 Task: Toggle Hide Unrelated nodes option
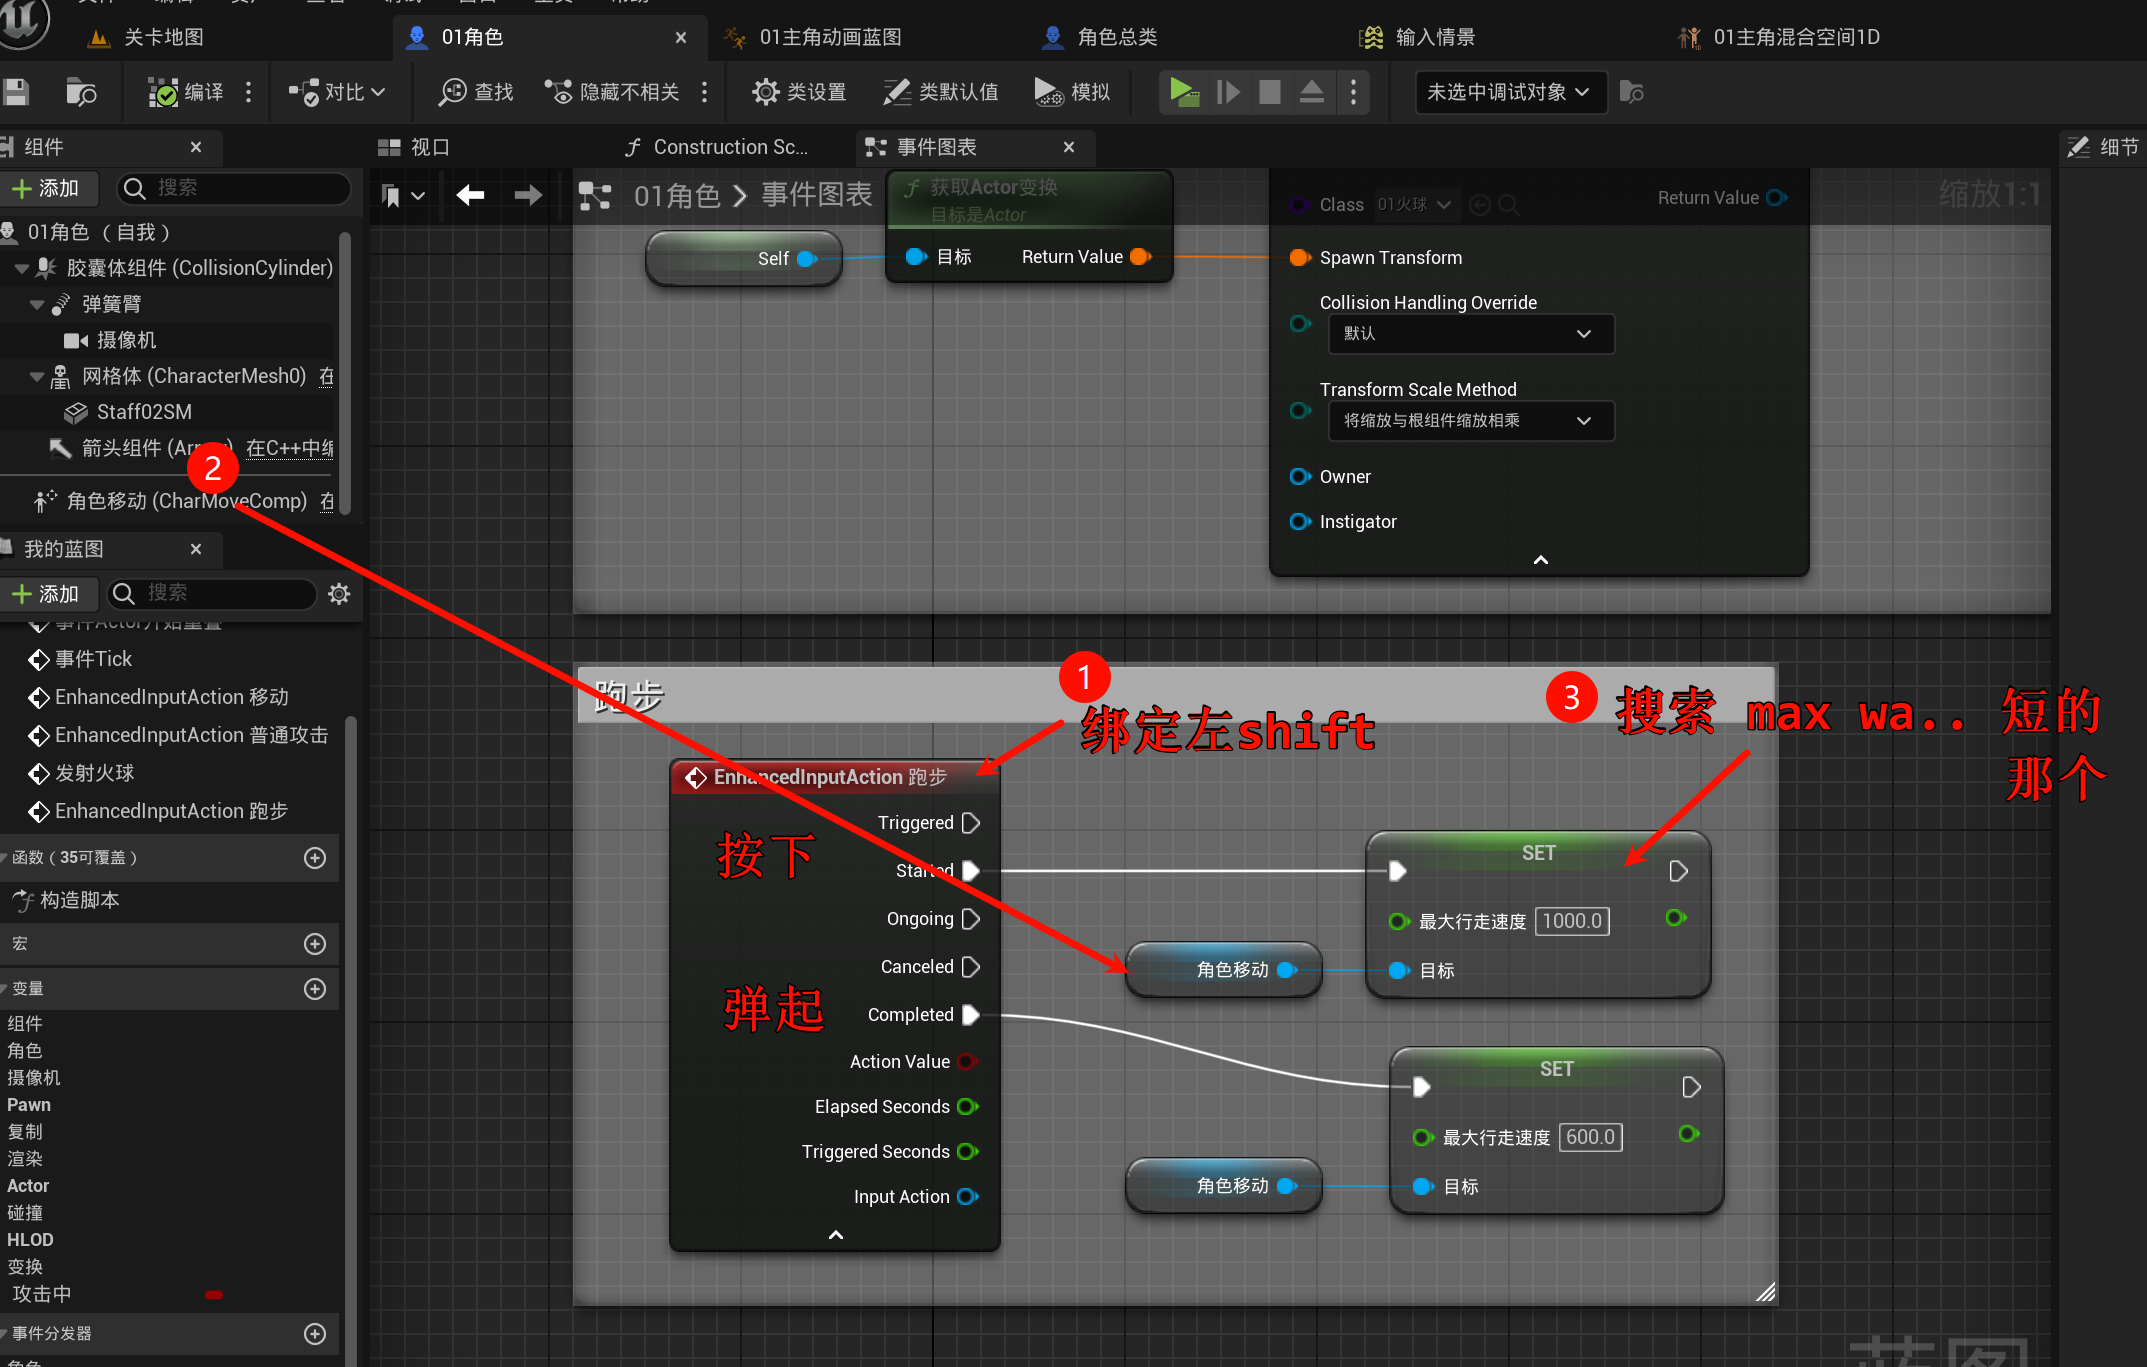(x=612, y=92)
